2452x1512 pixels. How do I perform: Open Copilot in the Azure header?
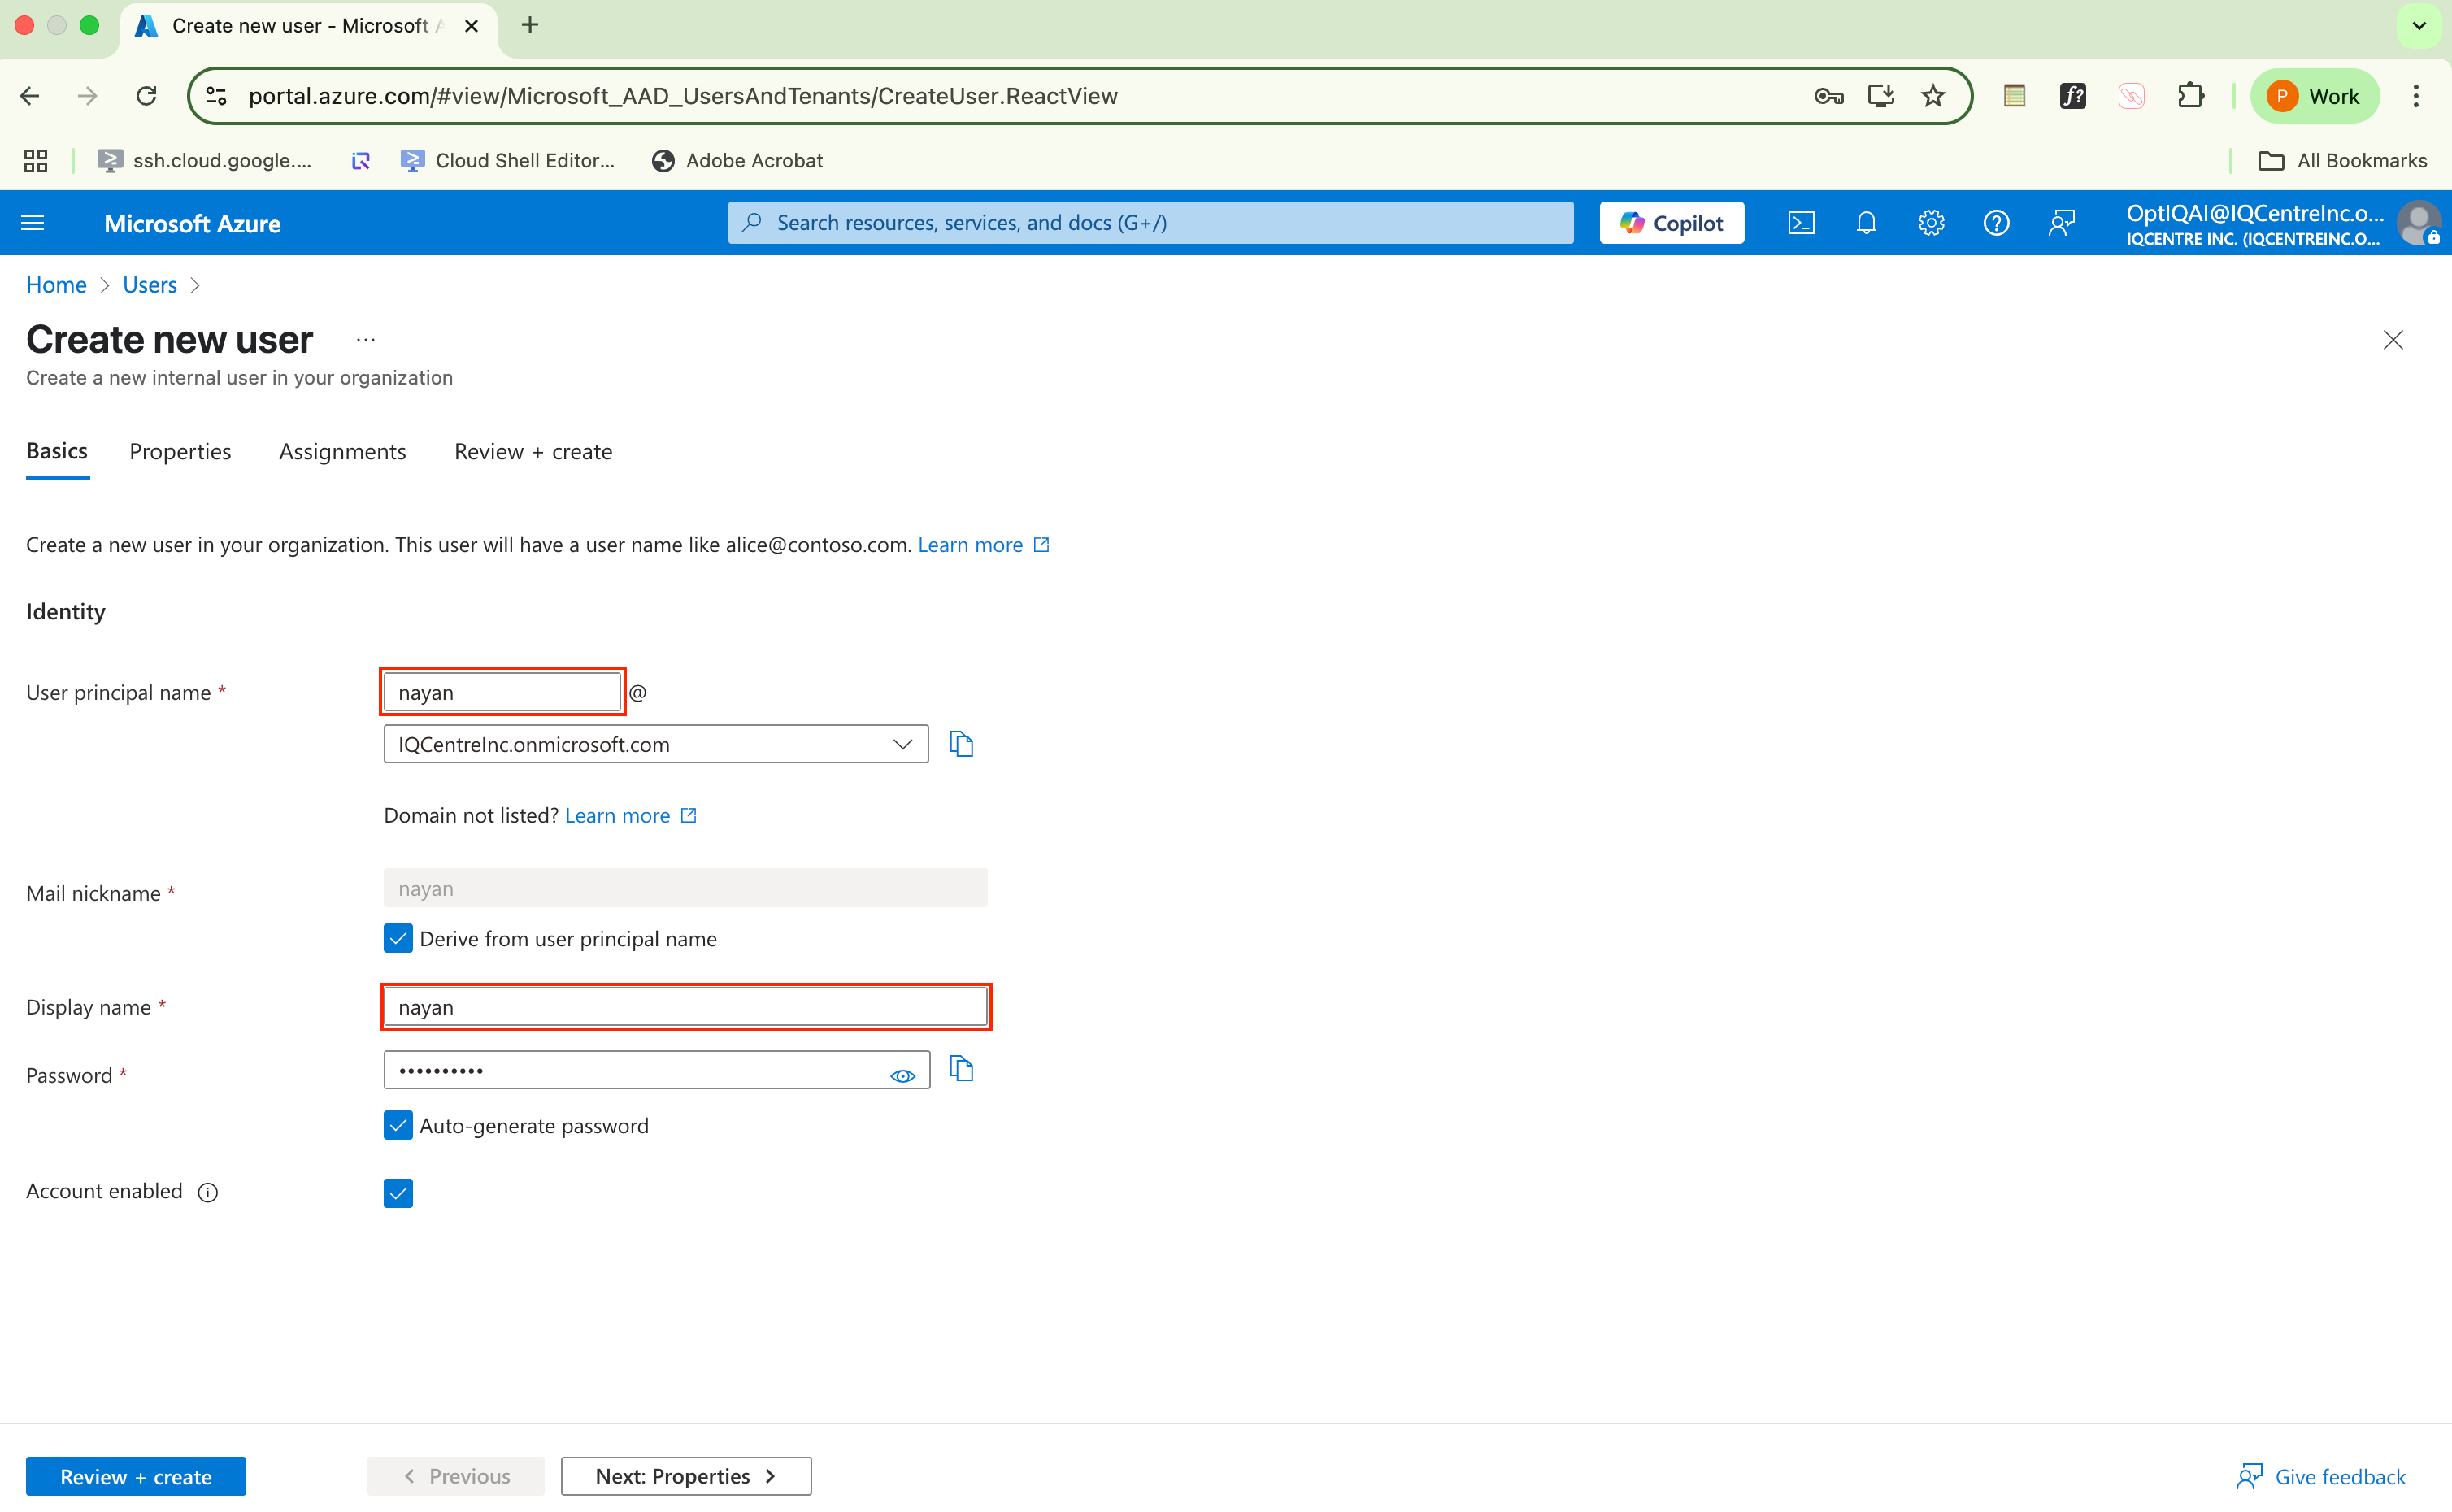point(1671,223)
